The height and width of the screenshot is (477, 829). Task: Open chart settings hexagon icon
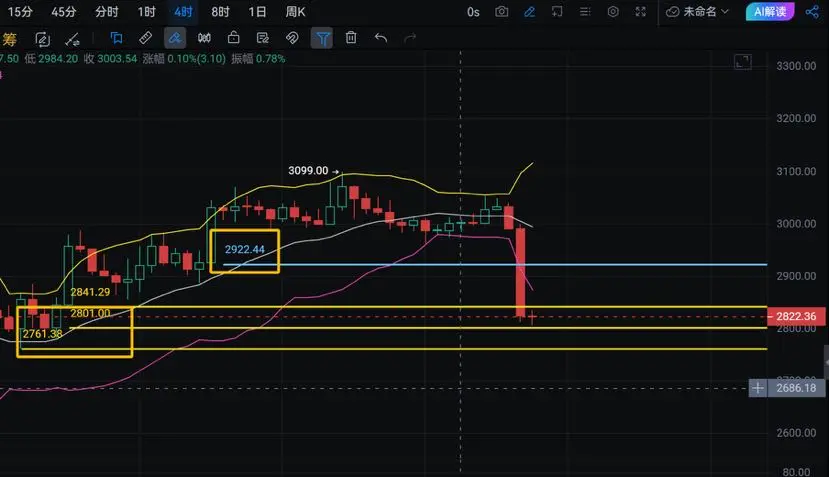pyautogui.click(x=613, y=11)
